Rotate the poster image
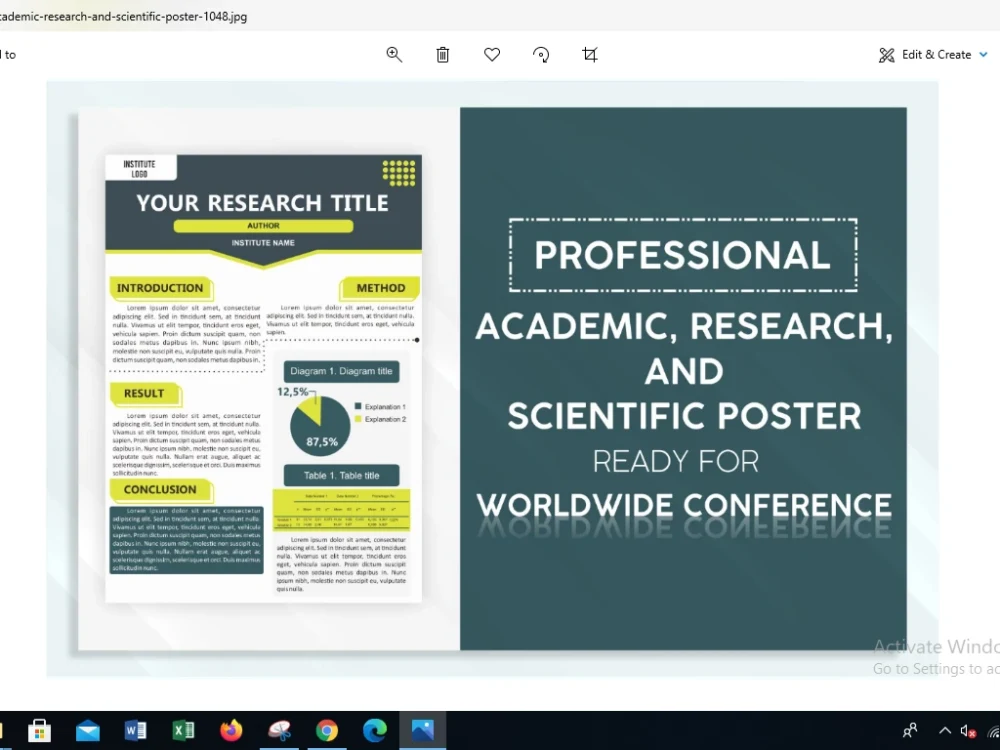The image size is (1000, 750). 541,55
